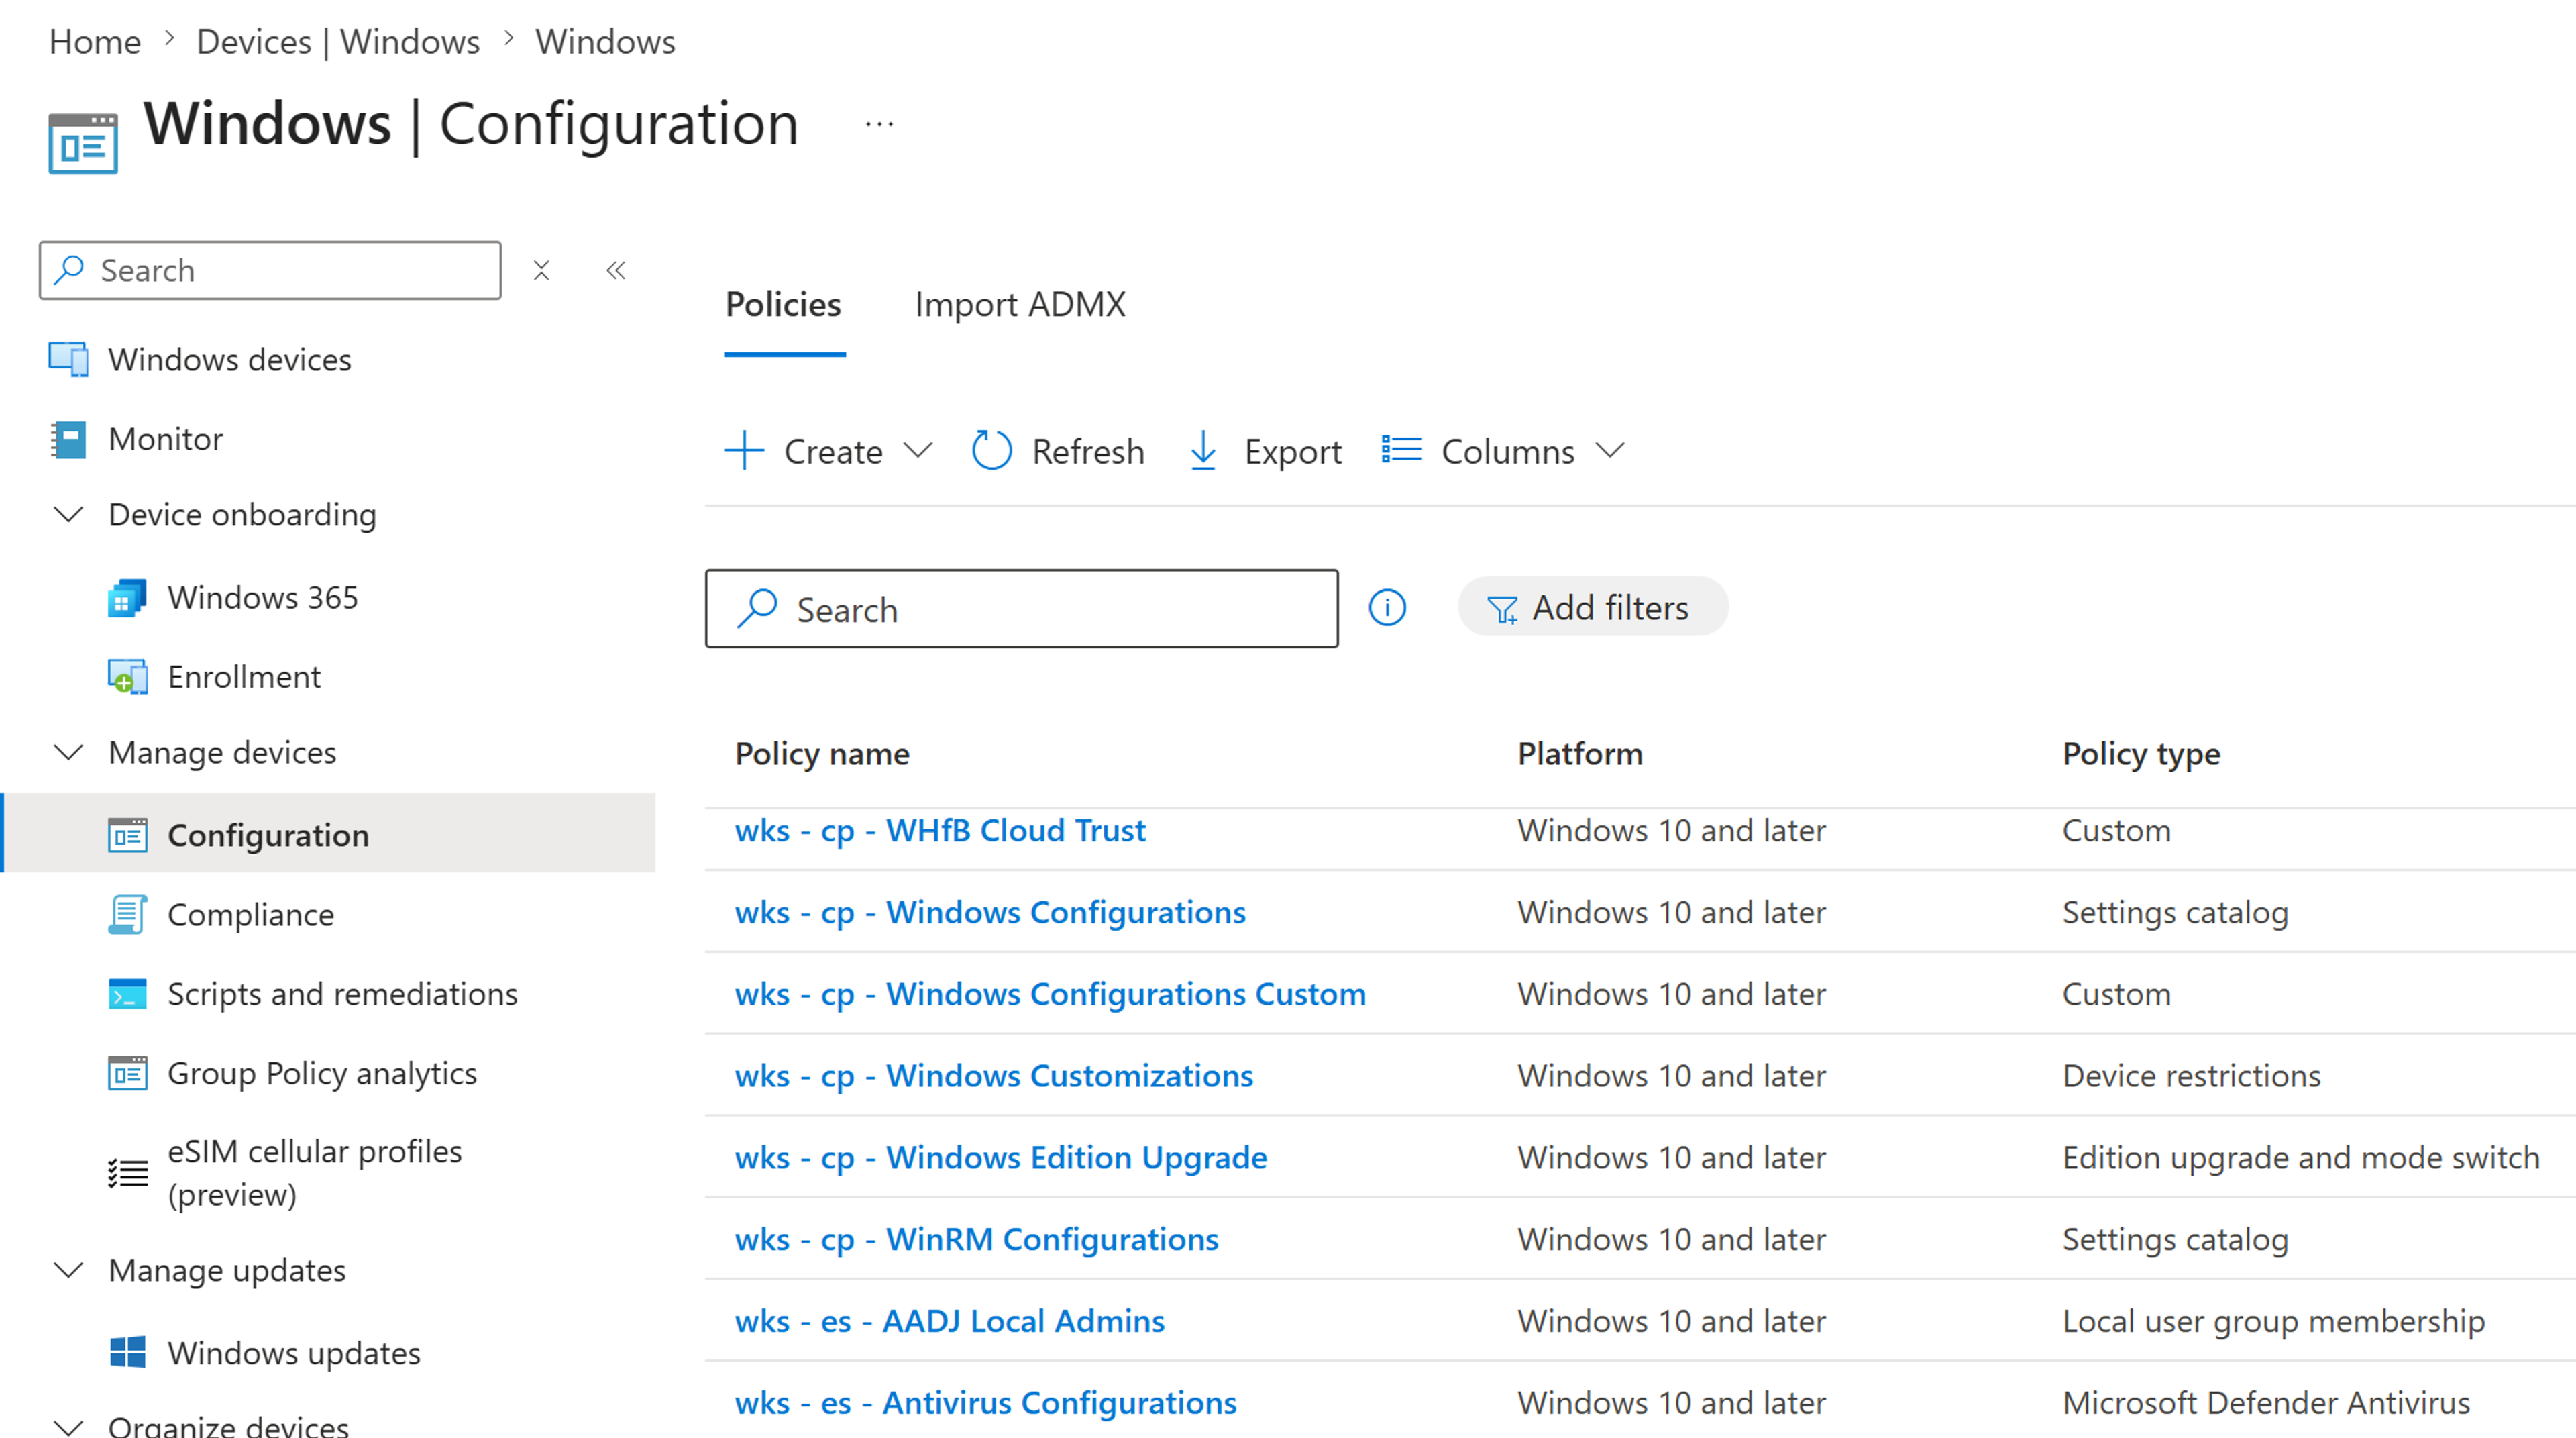Image resolution: width=2576 pixels, height=1438 pixels.
Task: Select Windows 365 label in sidebar
Action: coord(263,598)
